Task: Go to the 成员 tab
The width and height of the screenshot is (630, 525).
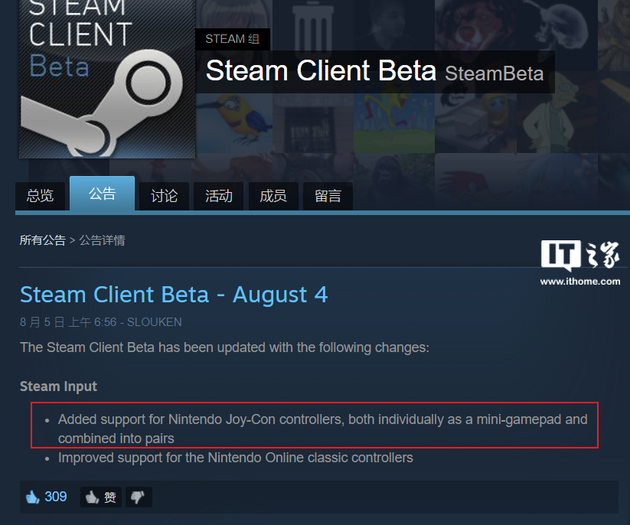Action: (x=273, y=196)
